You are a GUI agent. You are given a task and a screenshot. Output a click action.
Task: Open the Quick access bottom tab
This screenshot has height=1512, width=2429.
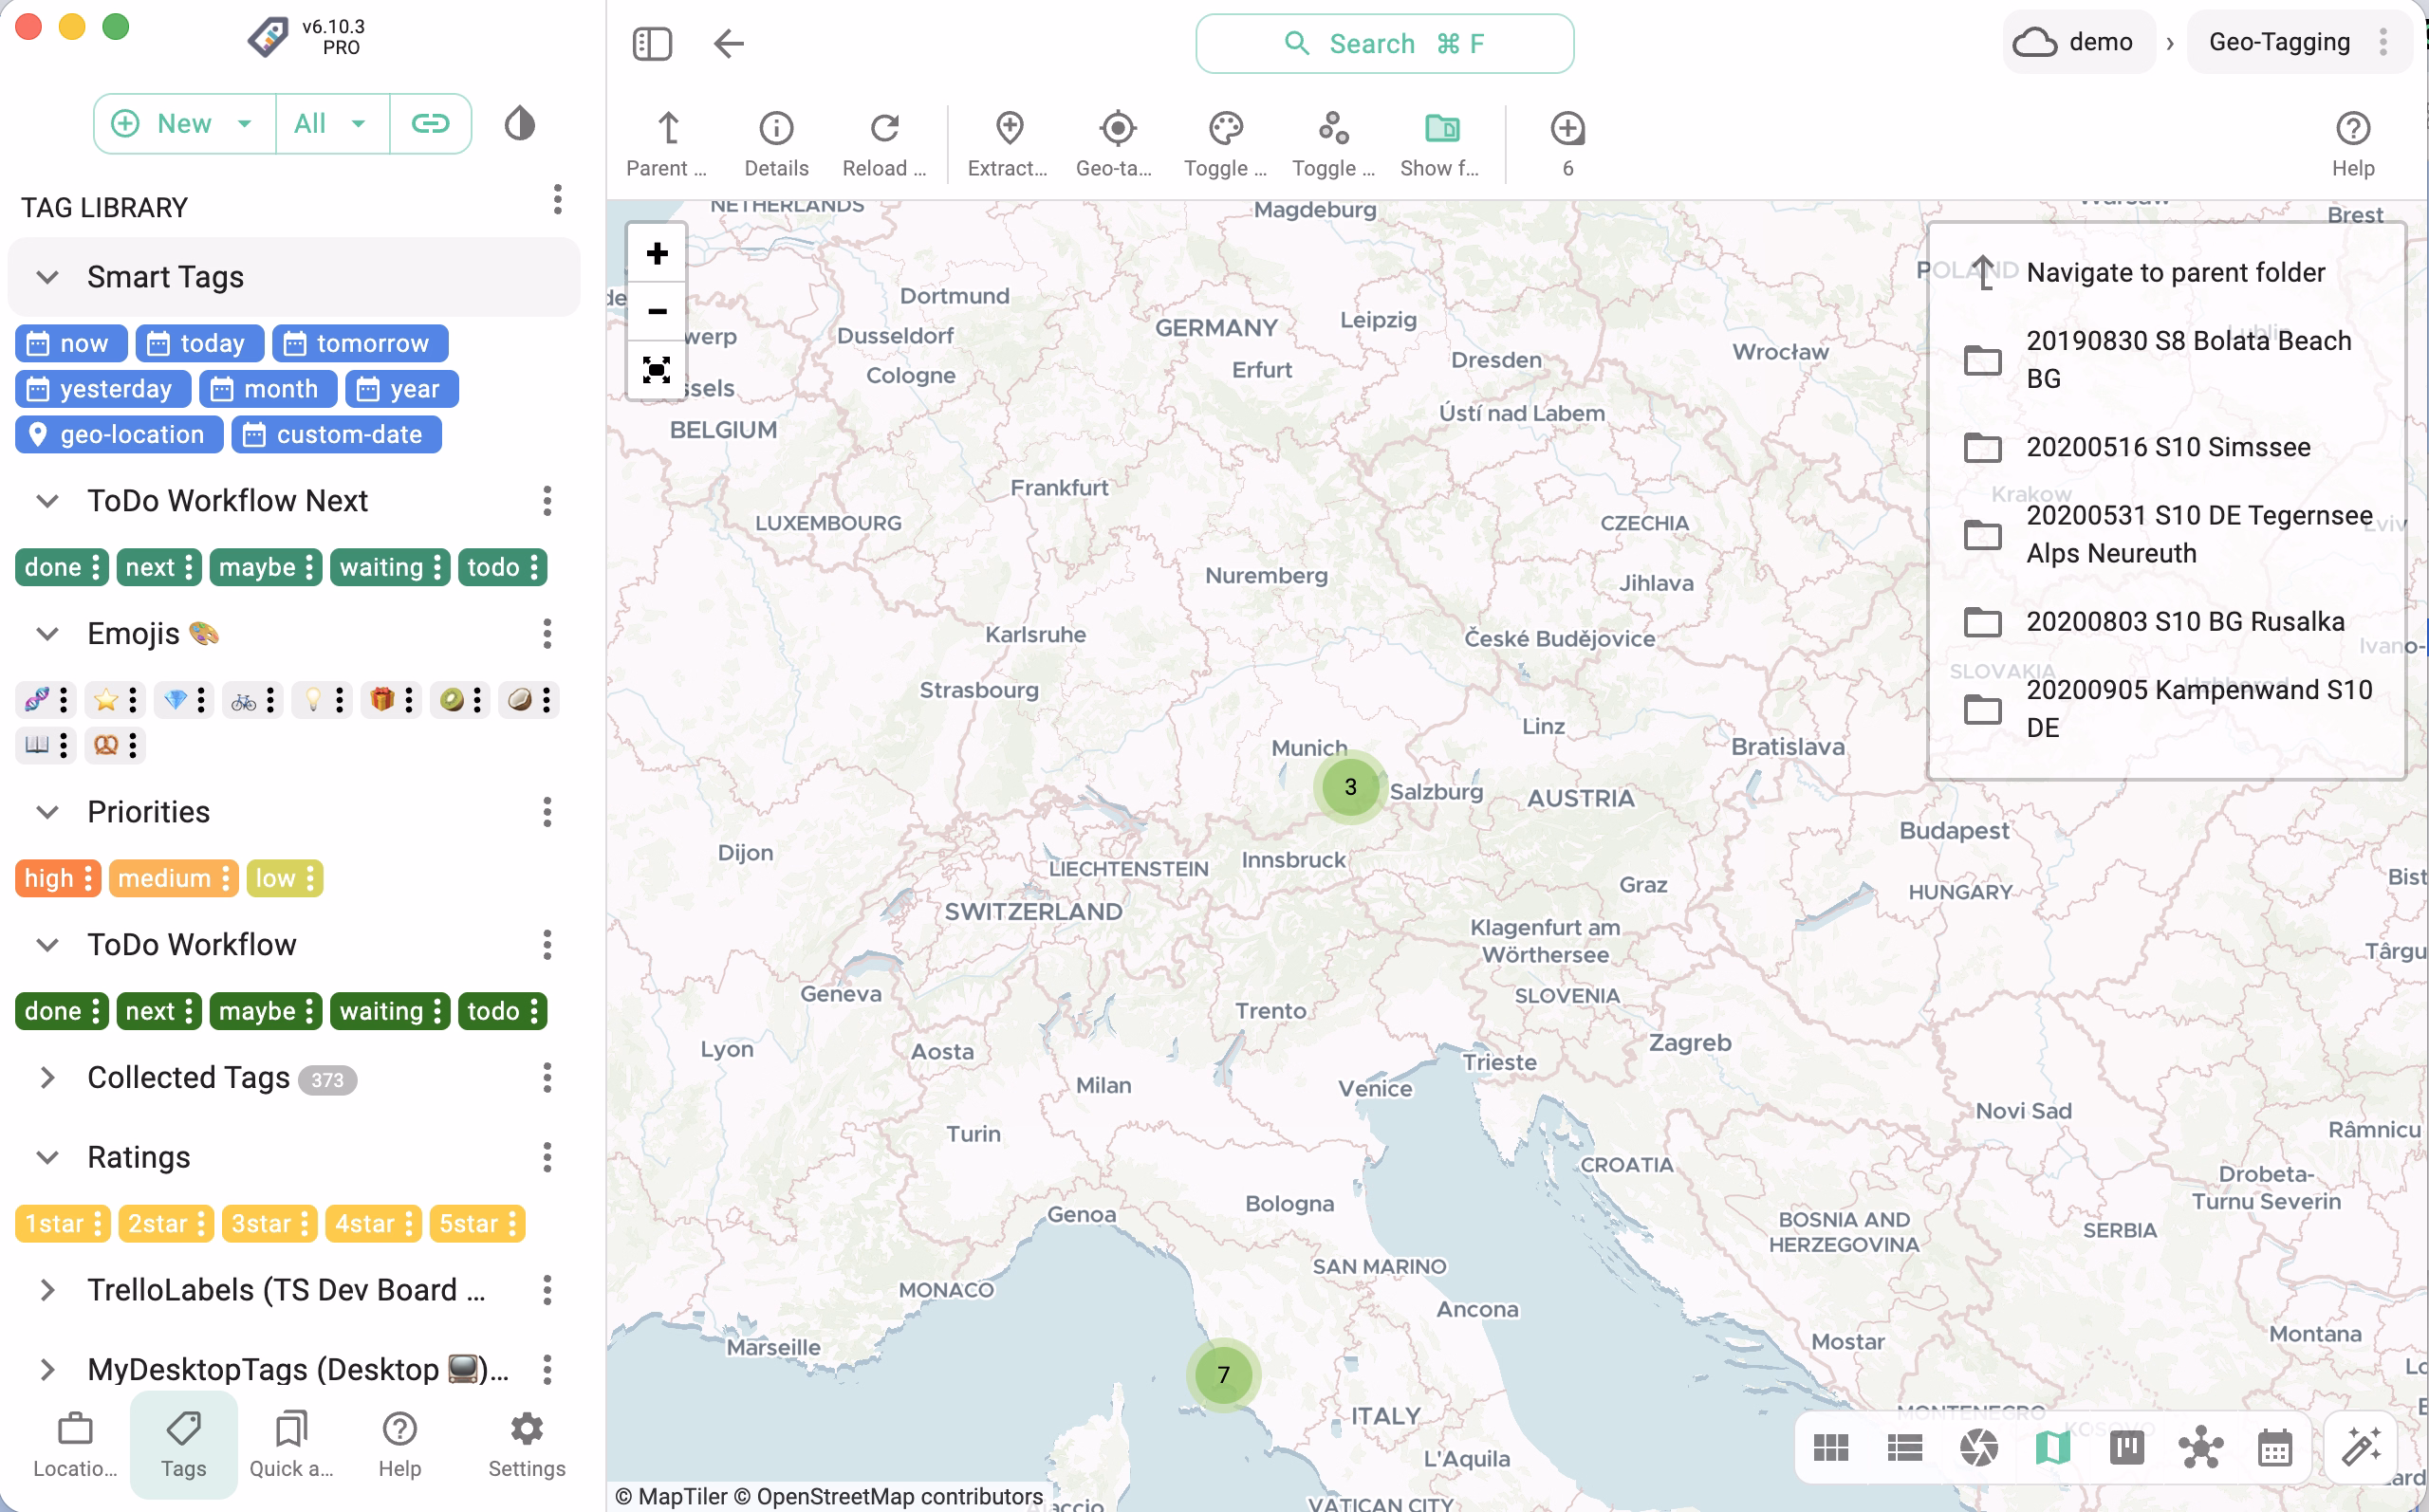tap(291, 1445)
